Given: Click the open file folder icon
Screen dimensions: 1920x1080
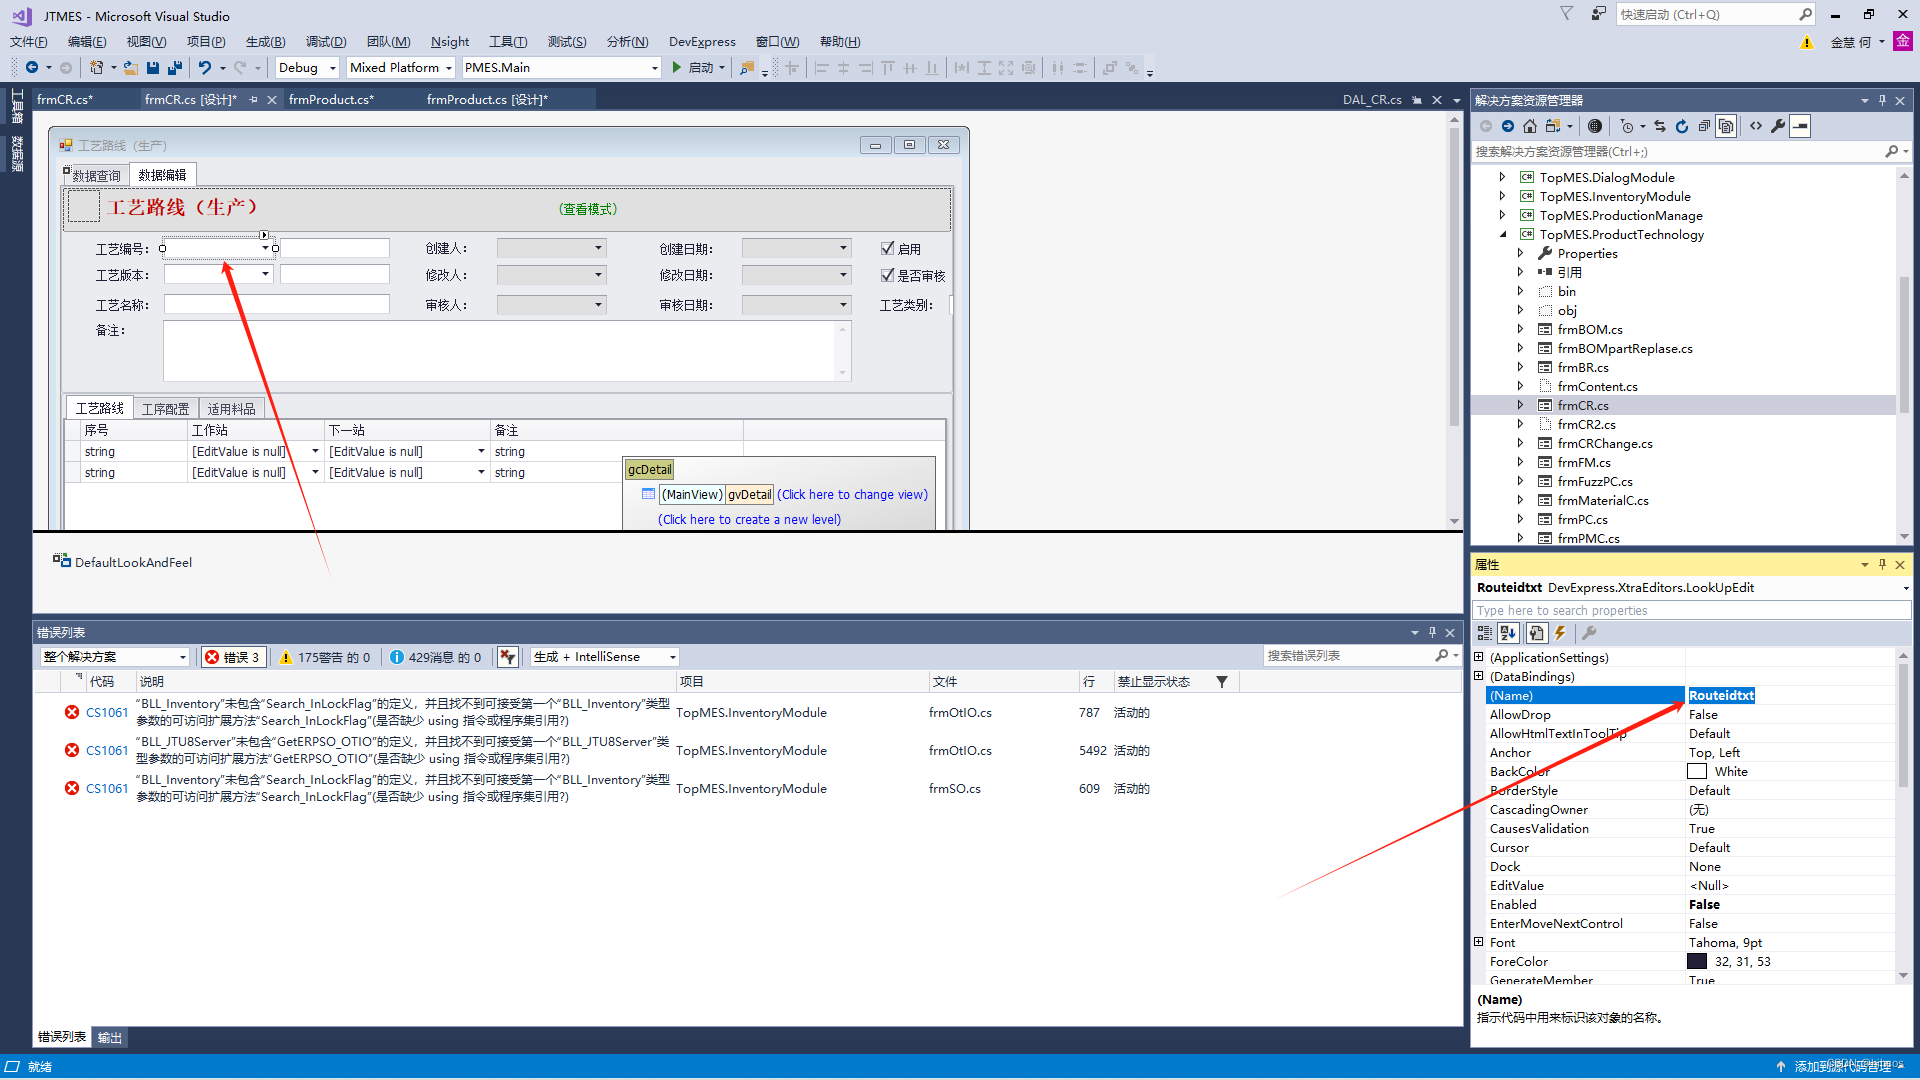Looking at the screenshot, I should tap(130, 67).
